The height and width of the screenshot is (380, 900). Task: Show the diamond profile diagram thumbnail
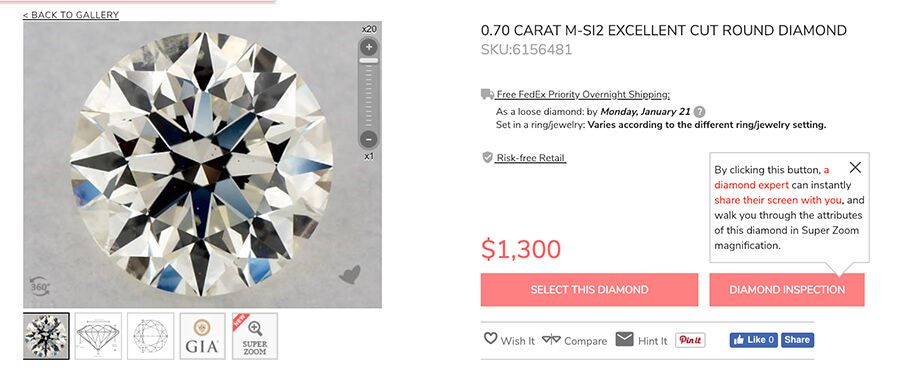pos(98,336)
